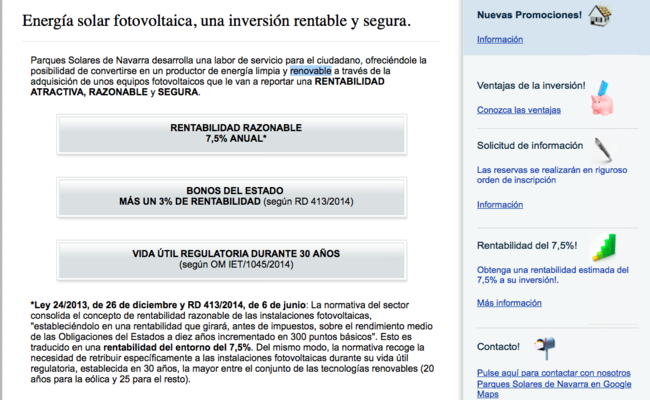The image size is (650, 400).
Task: Click the piggy bank icon
Action: point(601,101)
